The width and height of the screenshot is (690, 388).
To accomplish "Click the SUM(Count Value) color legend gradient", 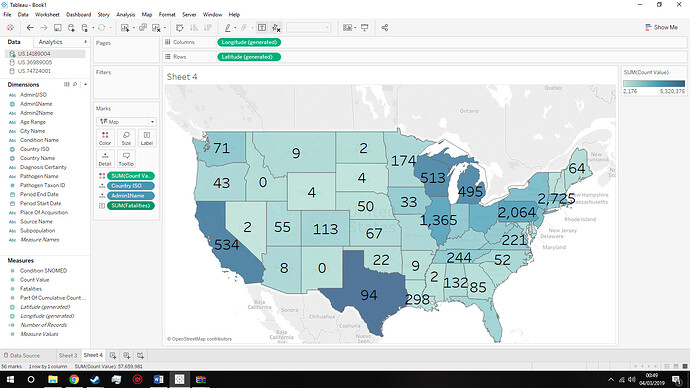I will coord(654,84).
